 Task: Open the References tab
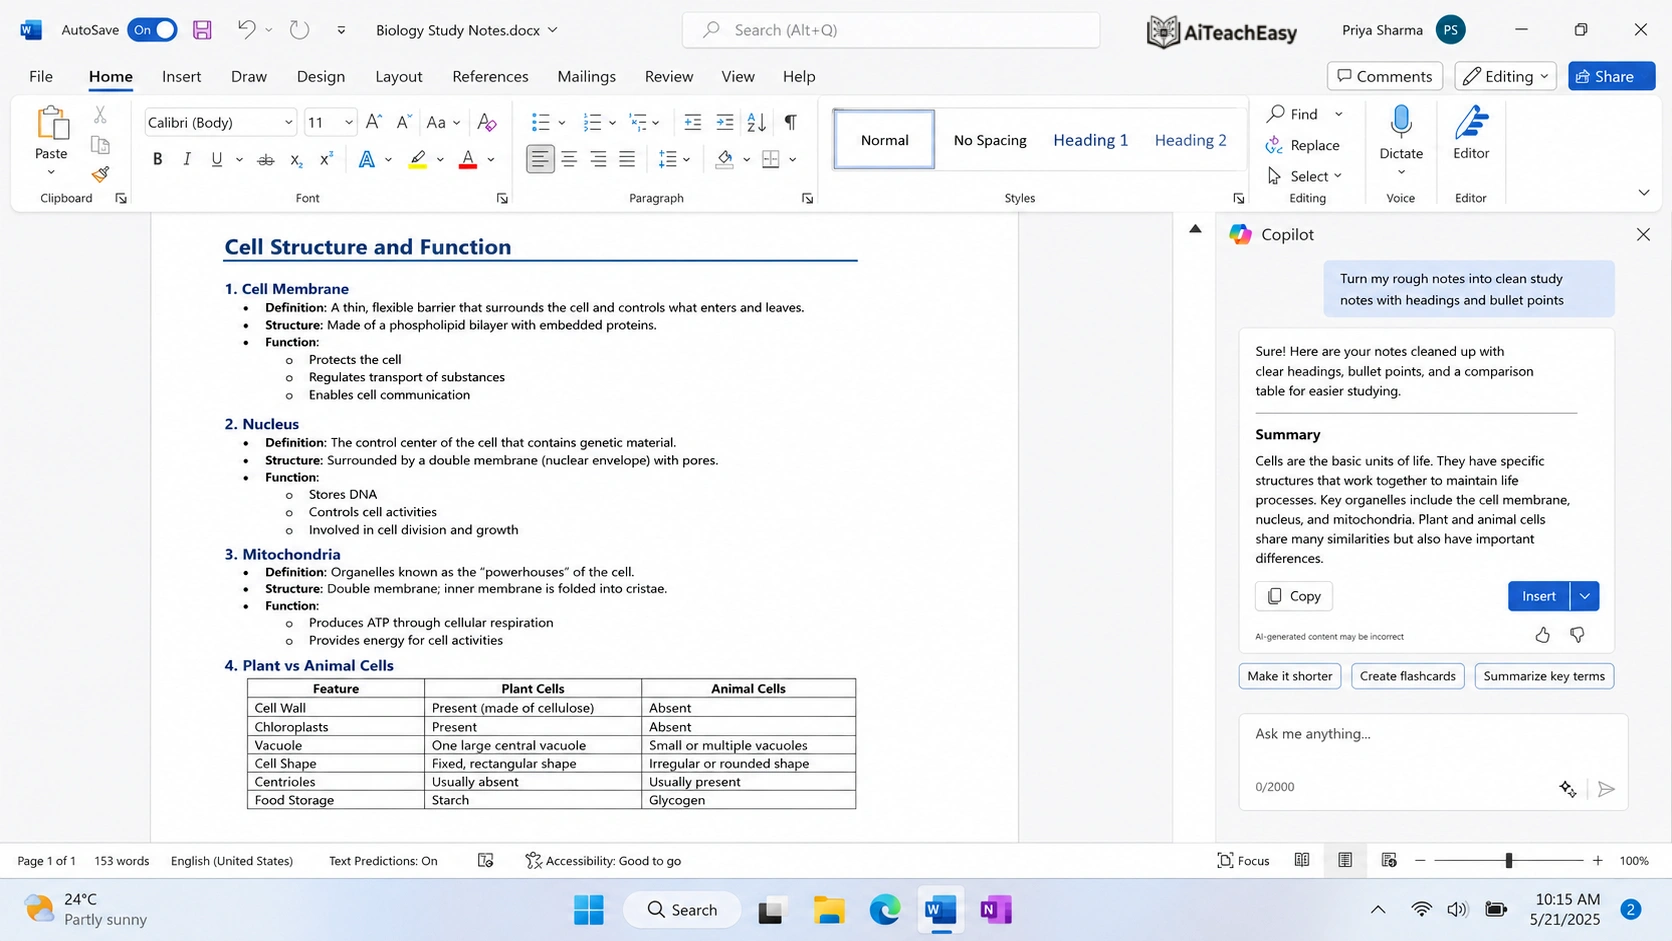pyautogui.click(x=490, y=76)
